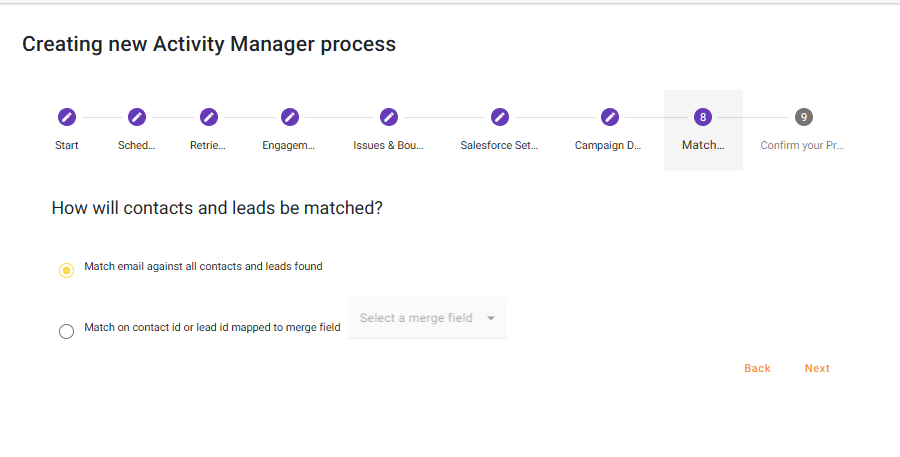The height and width of the screenshot is (457, 900).
Task: Click the Match email option label text
Action: 203,267
